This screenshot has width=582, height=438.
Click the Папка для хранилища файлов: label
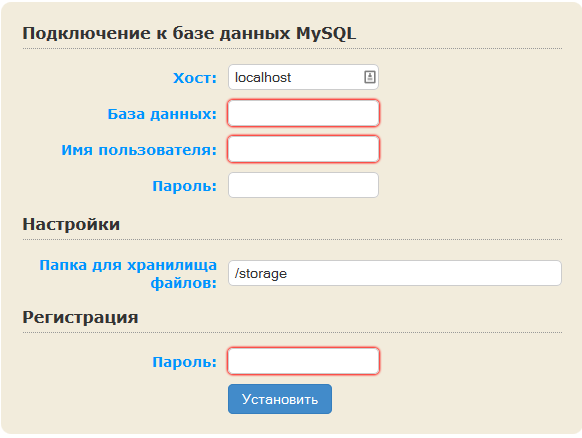[128, 274]
